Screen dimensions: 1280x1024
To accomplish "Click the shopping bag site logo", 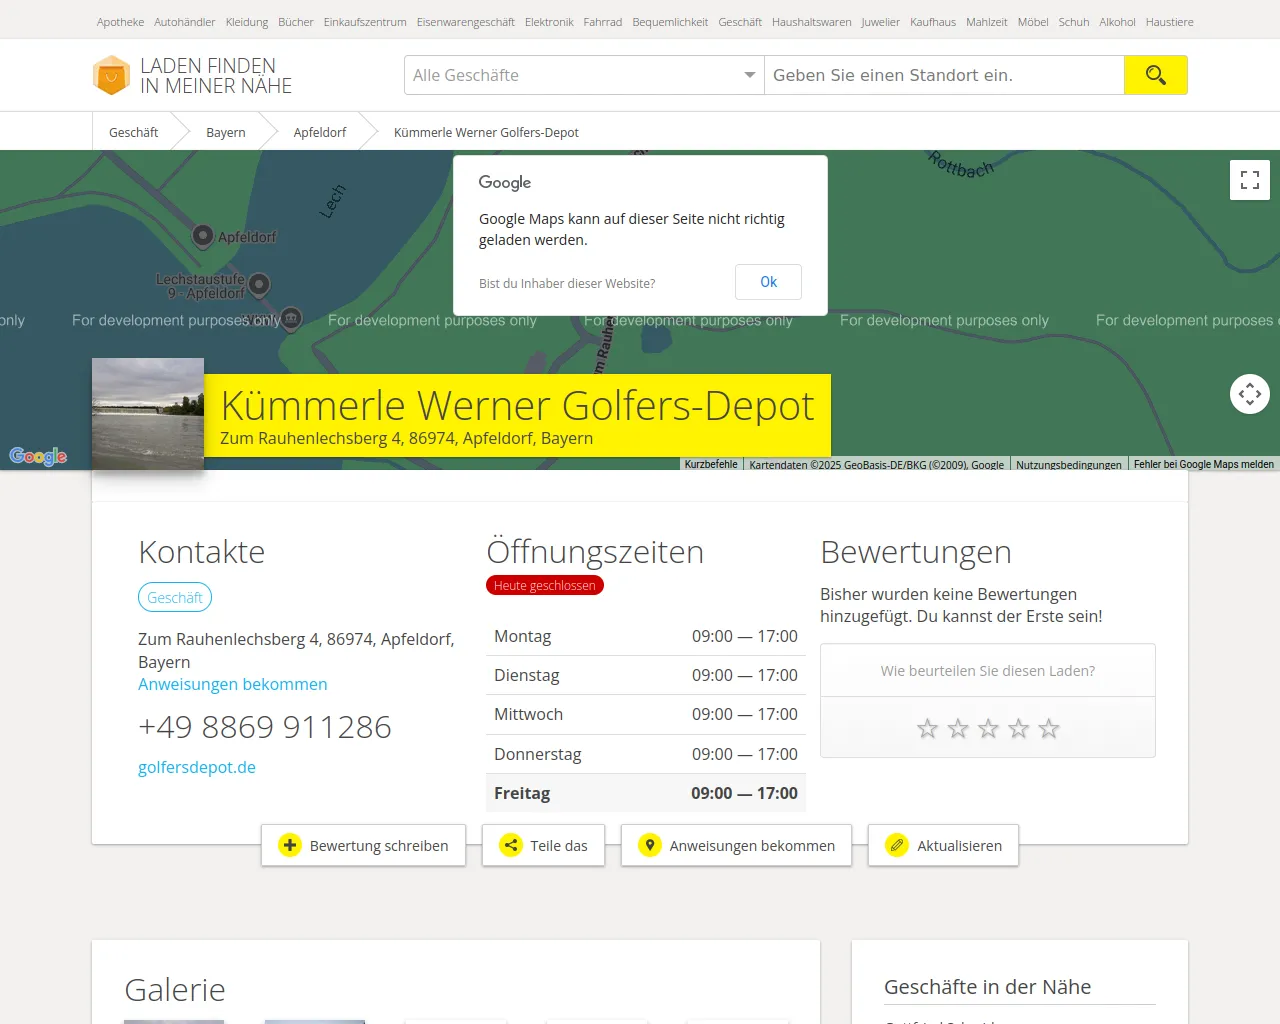I will click(x=111, y=75).
